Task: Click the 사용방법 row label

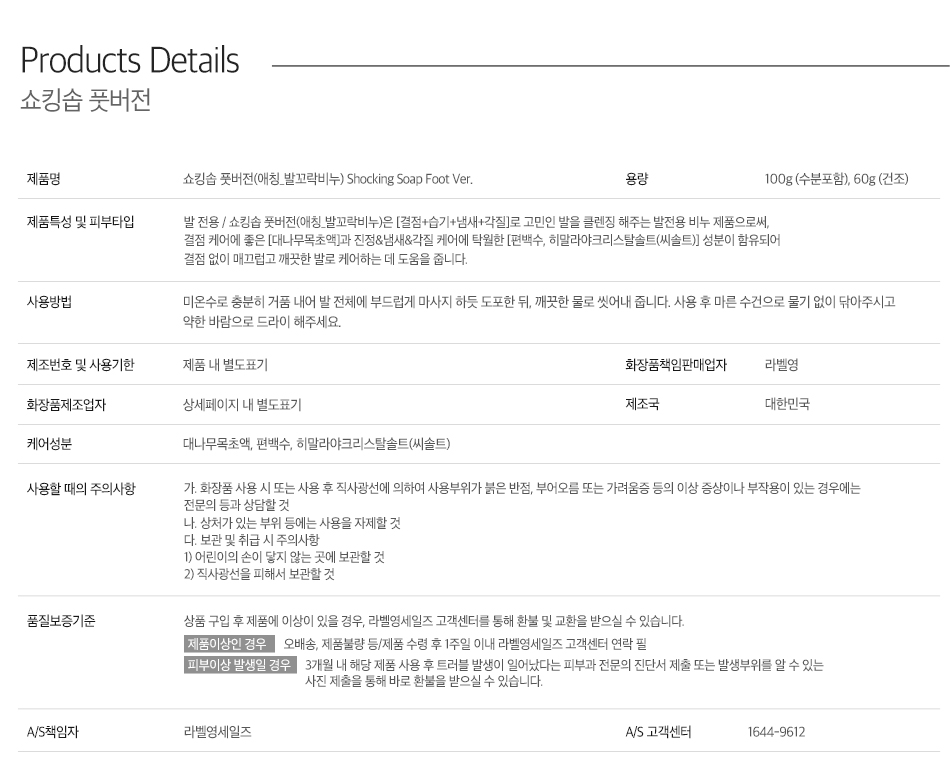Action: [x=49, y=302]
